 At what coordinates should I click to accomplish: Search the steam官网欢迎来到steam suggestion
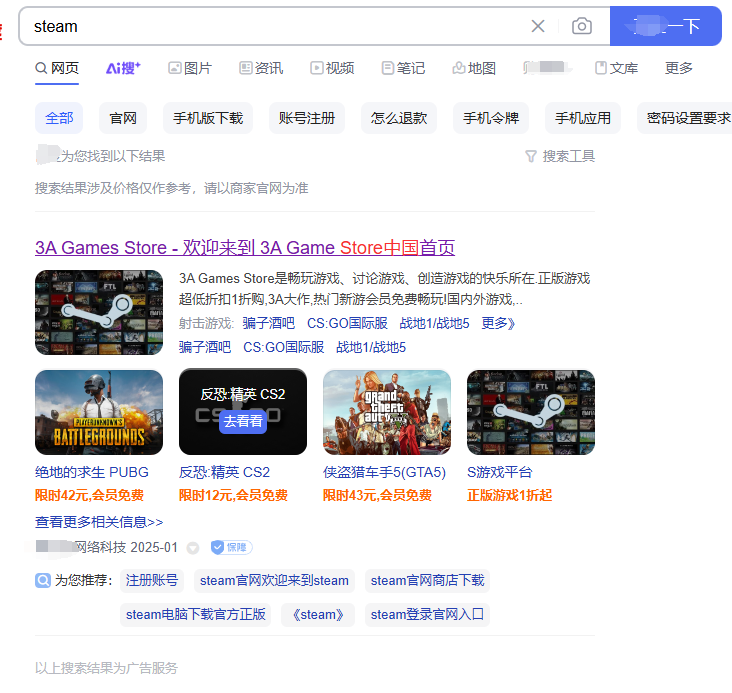pyautogui.click(x=274, y=581)
